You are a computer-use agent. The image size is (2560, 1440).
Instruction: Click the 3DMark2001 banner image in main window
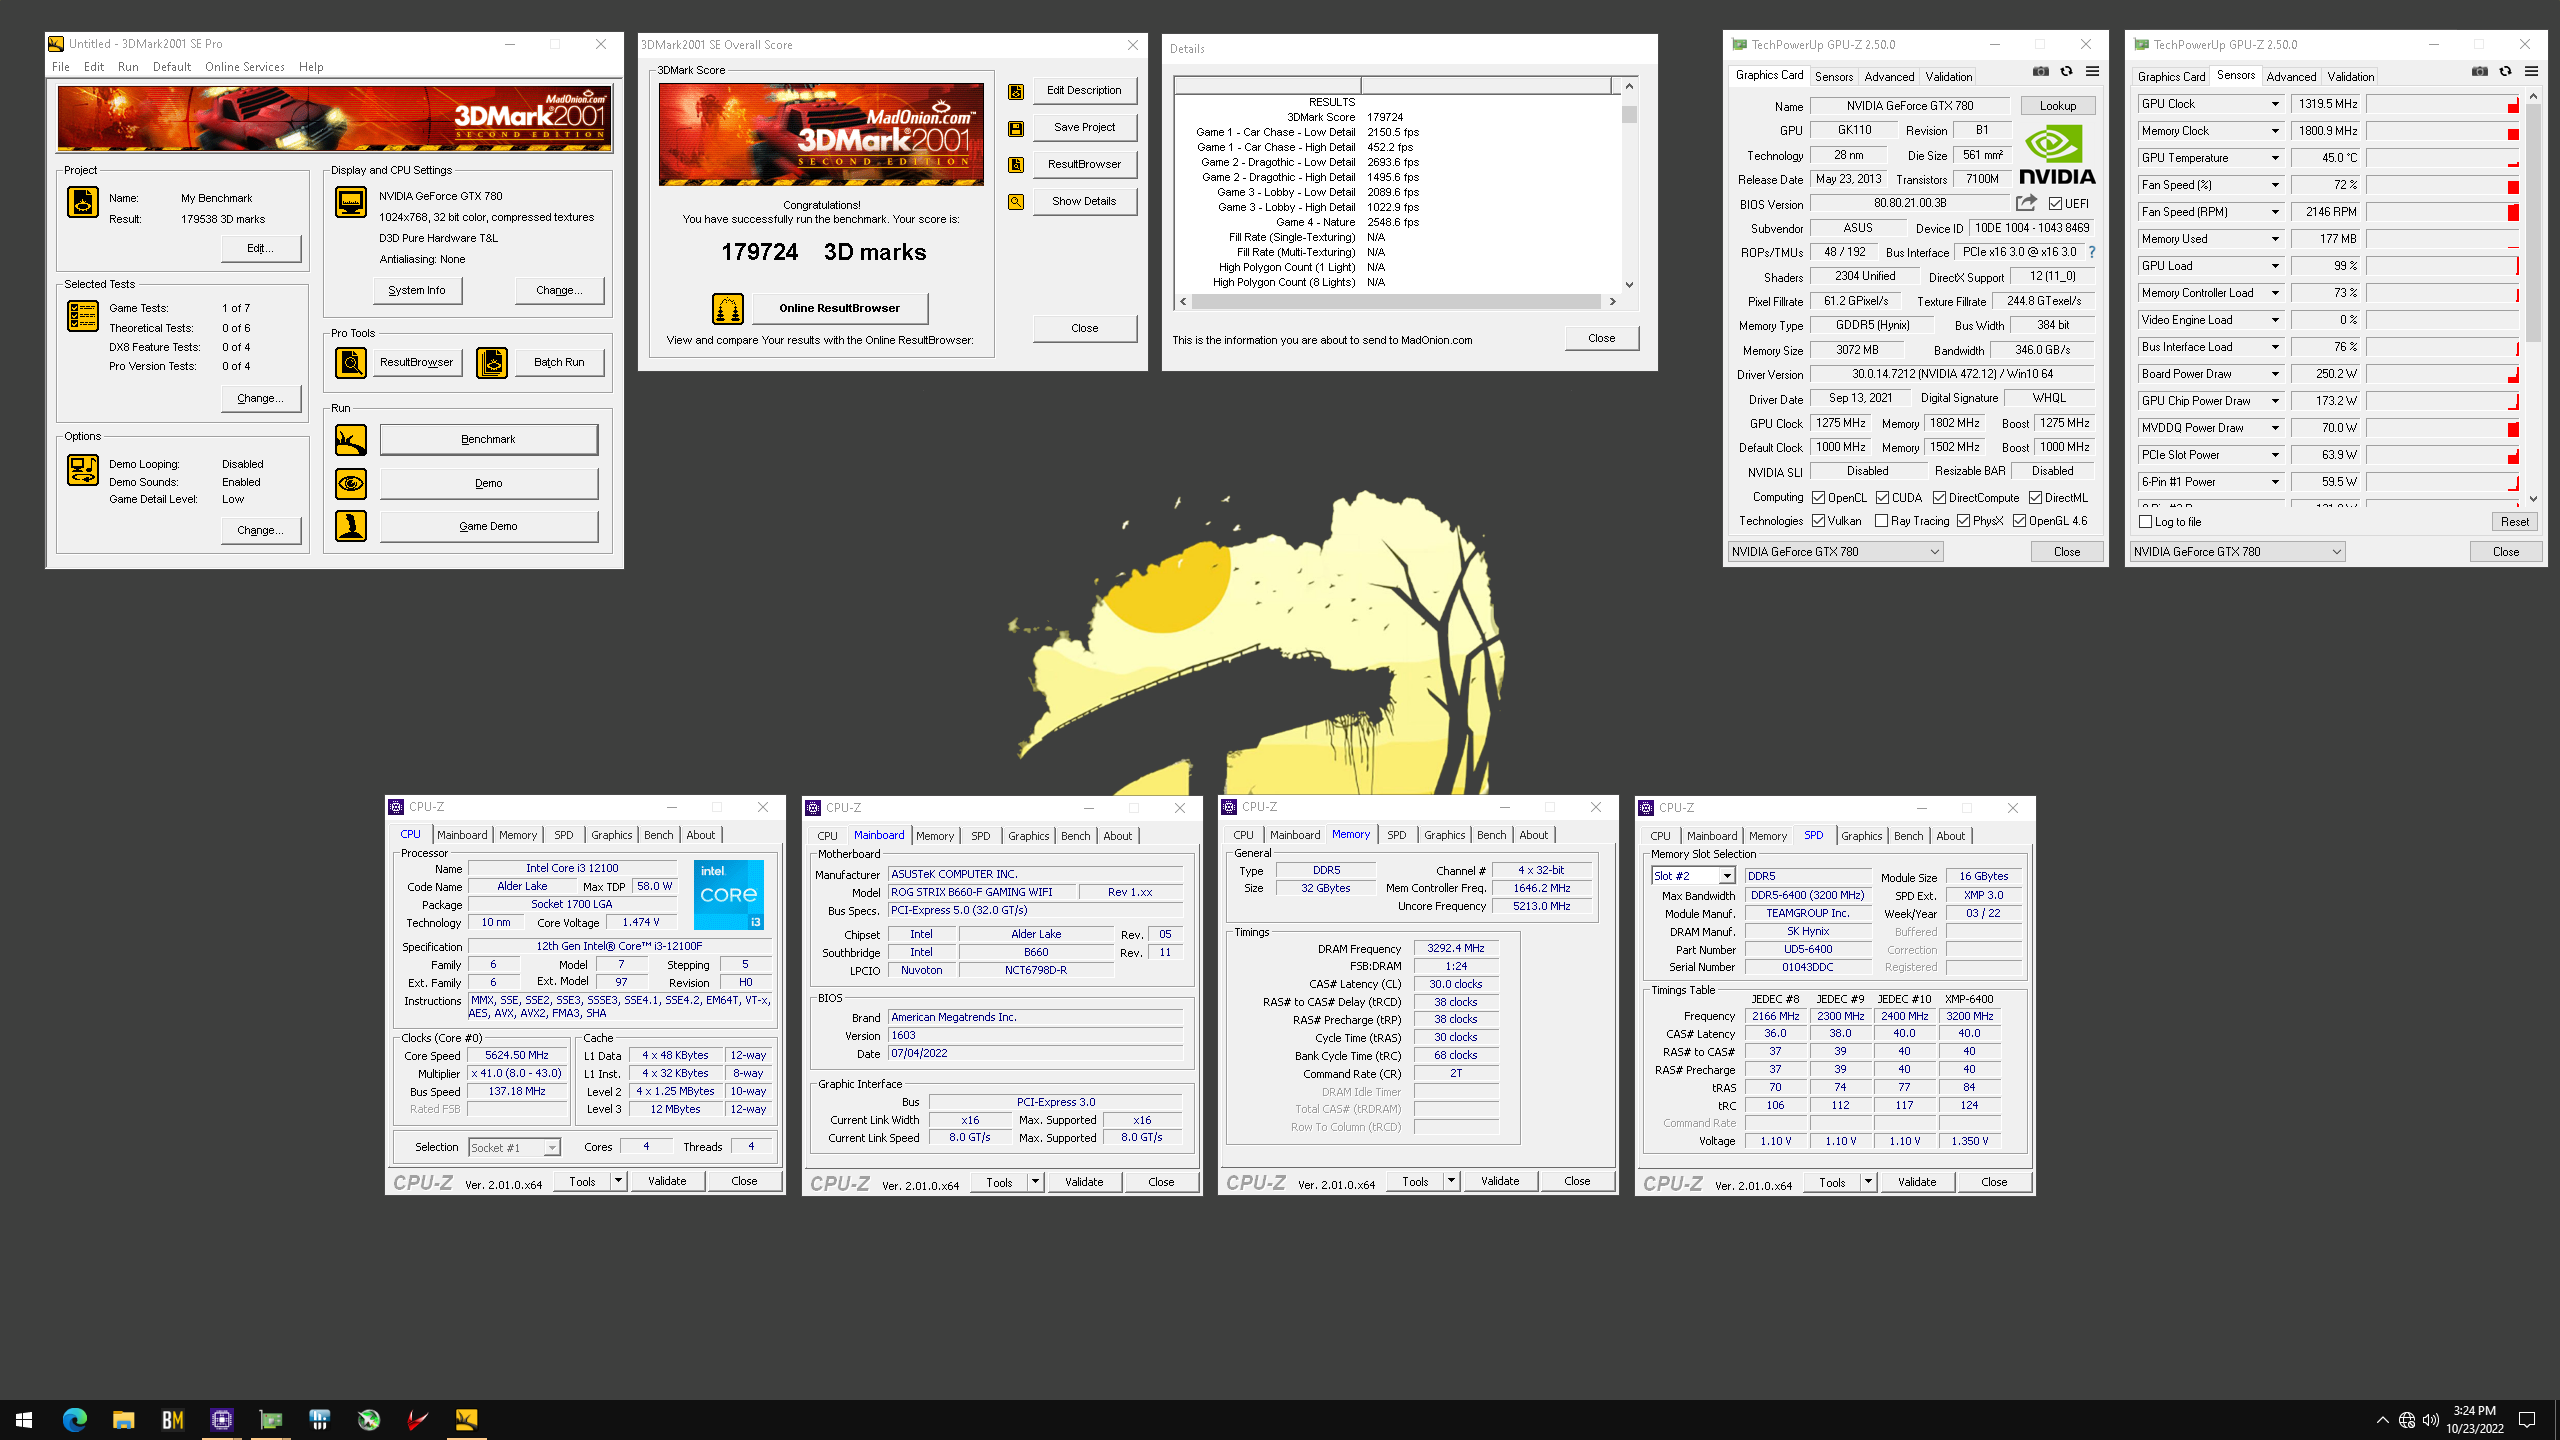click(334, 119)
